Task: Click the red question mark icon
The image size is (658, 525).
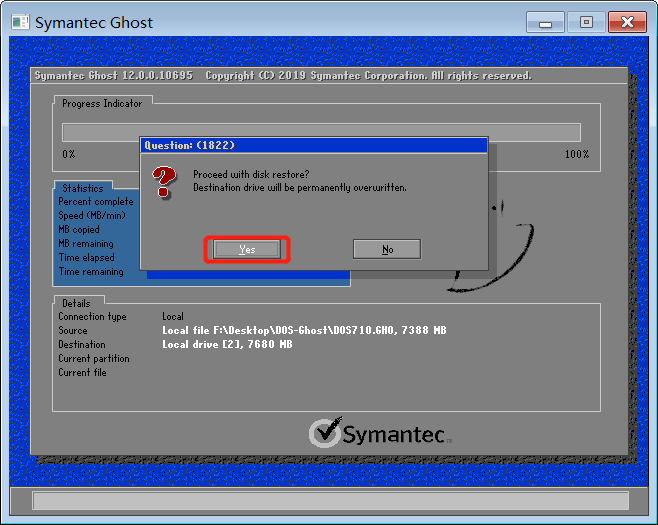Action: pos(164,182)
